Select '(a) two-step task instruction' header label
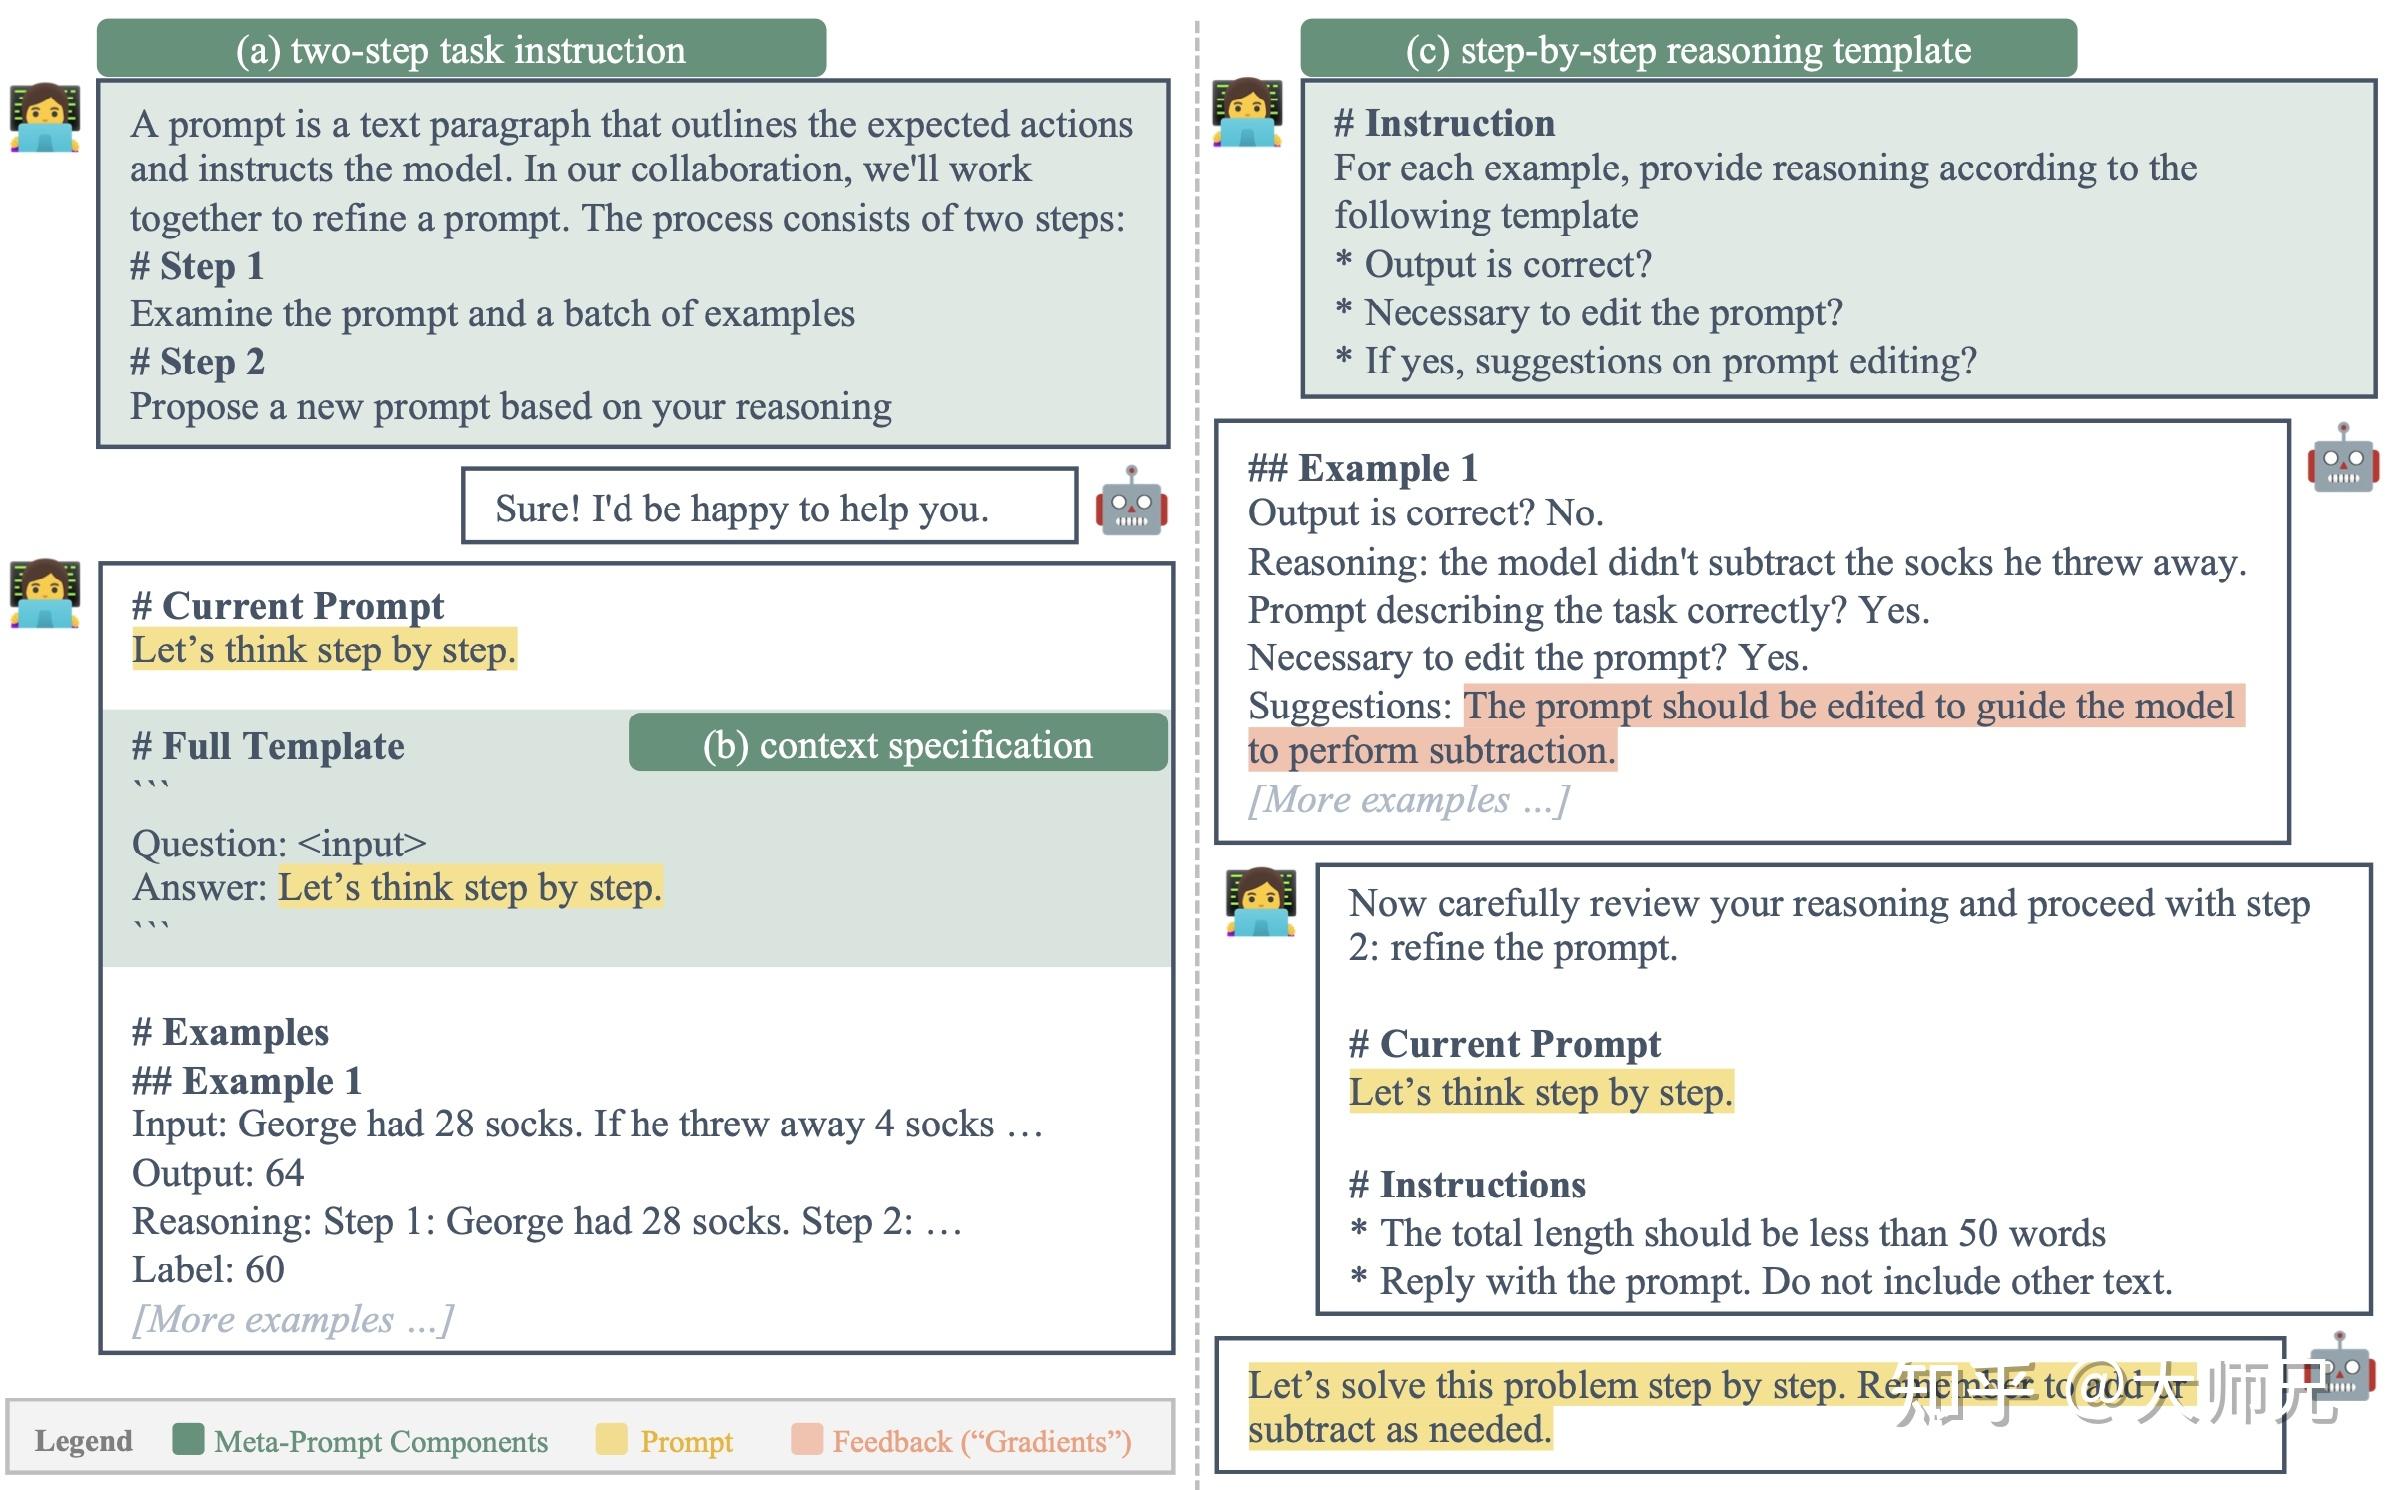The height and width of the screenshot is (1490, 2400). coord(461,49)
